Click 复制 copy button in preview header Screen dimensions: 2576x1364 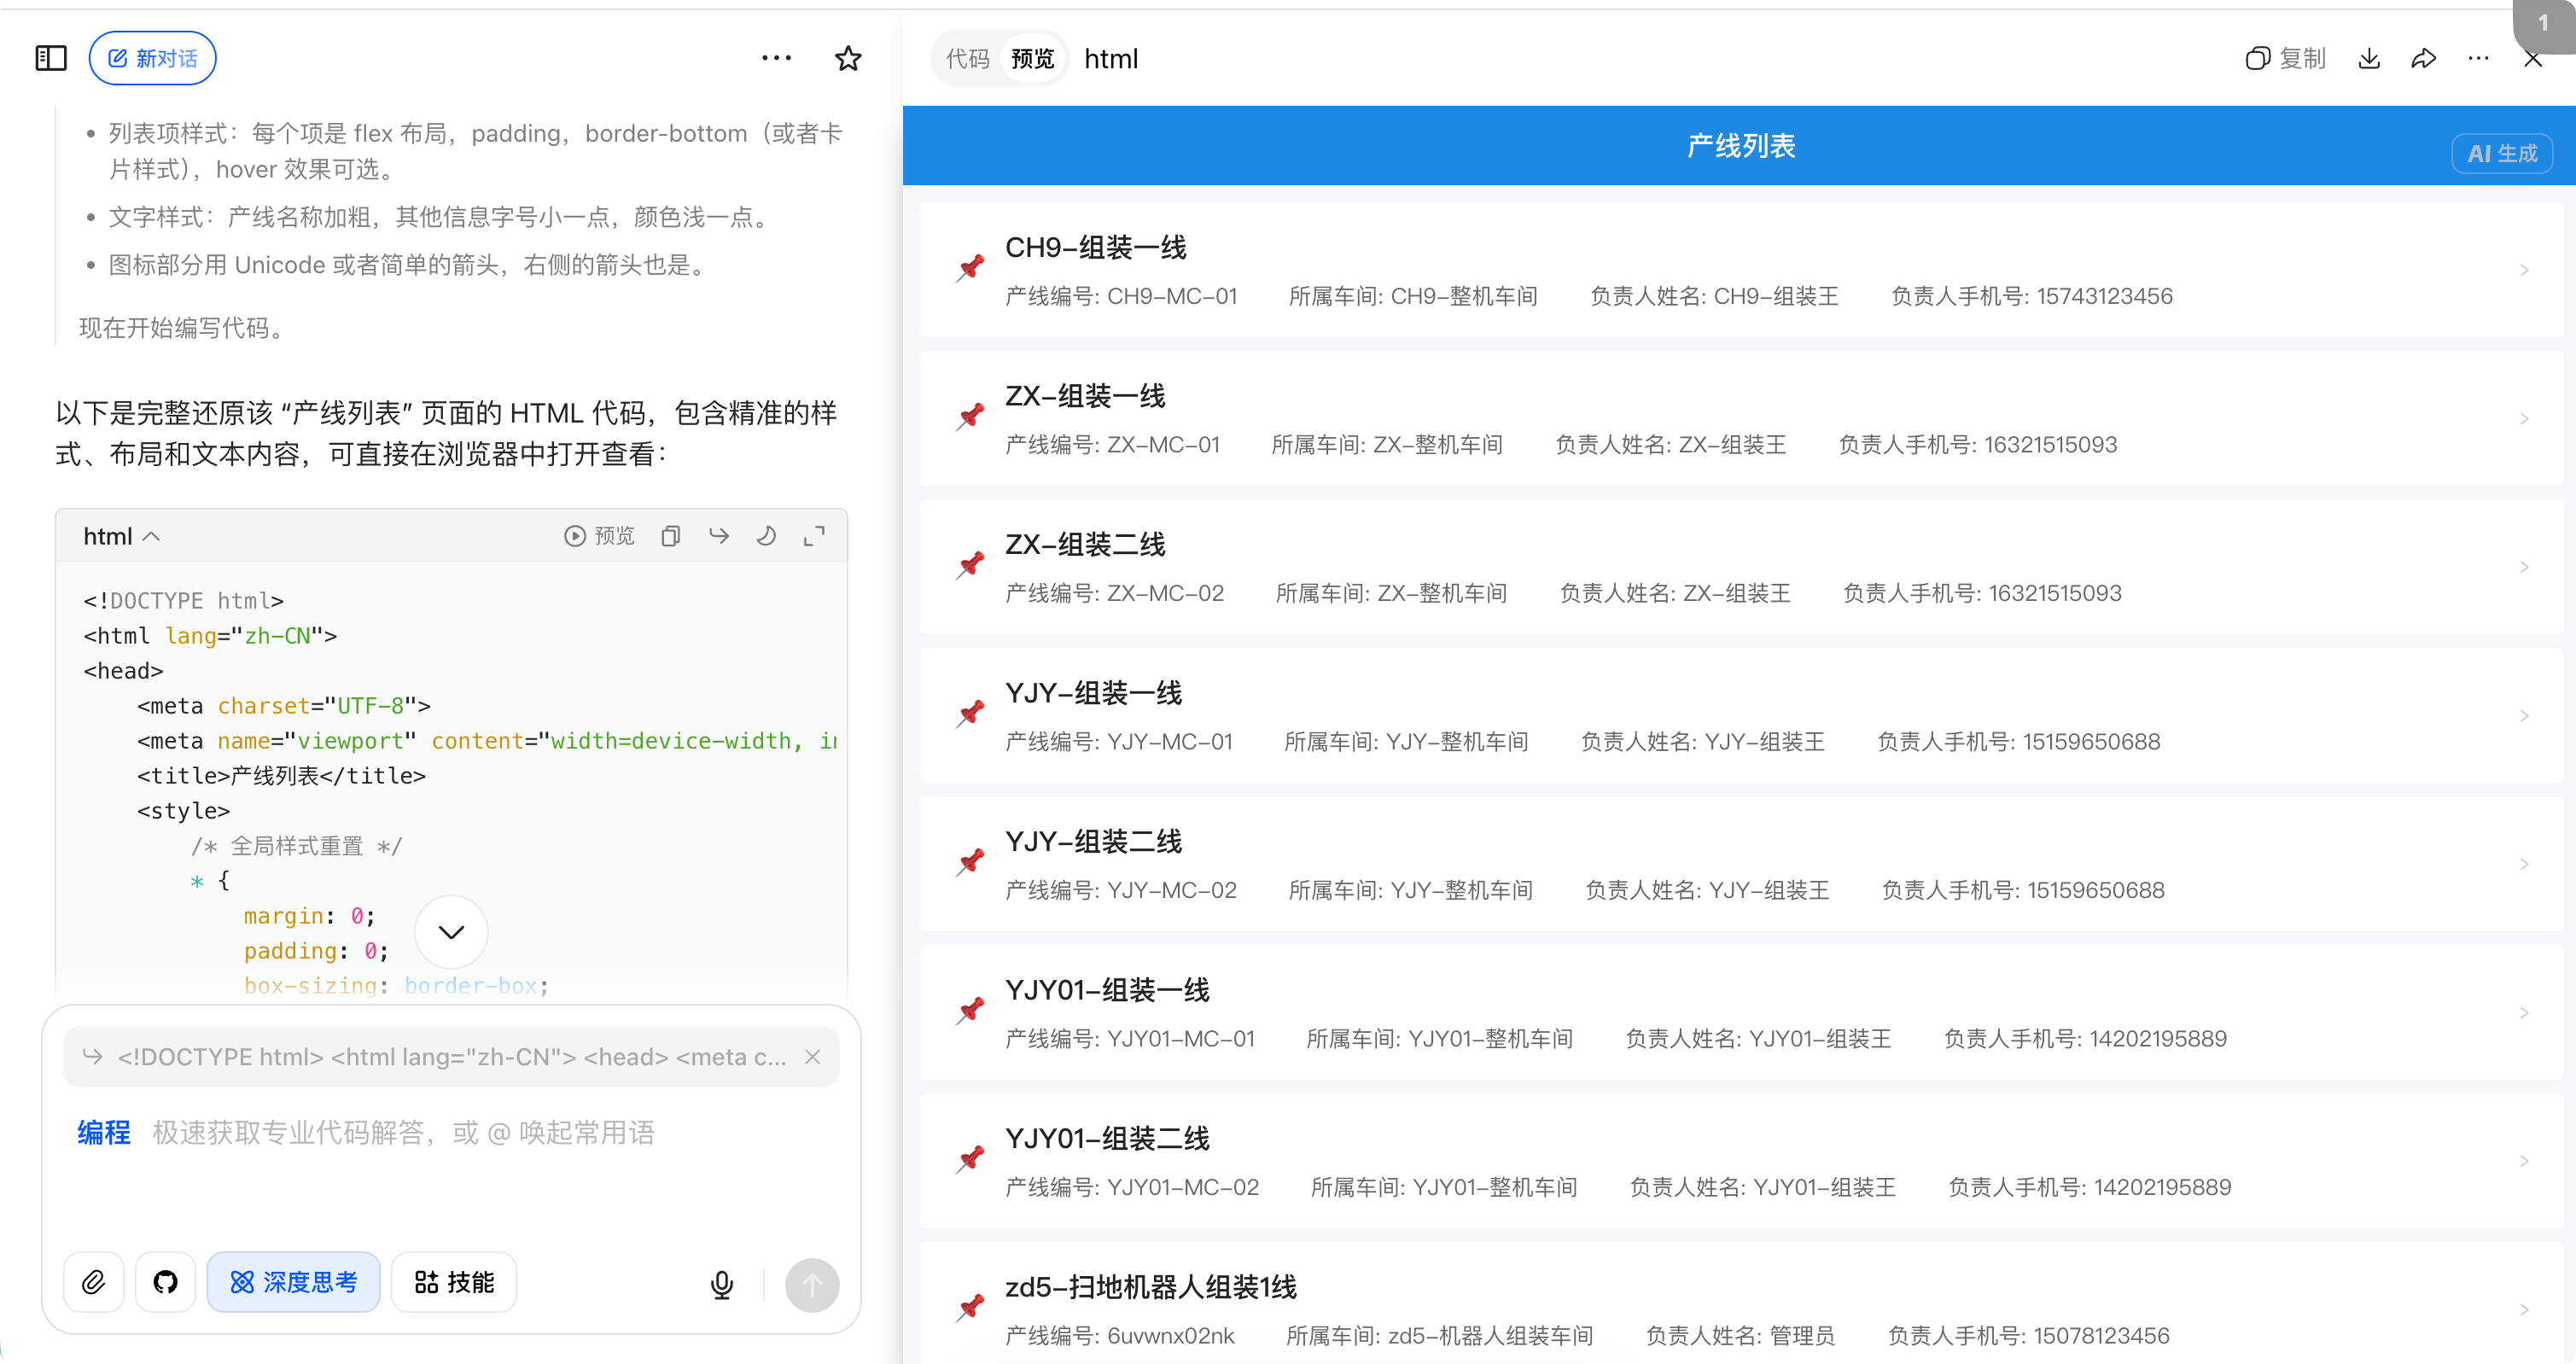[x=2285, y=58]
